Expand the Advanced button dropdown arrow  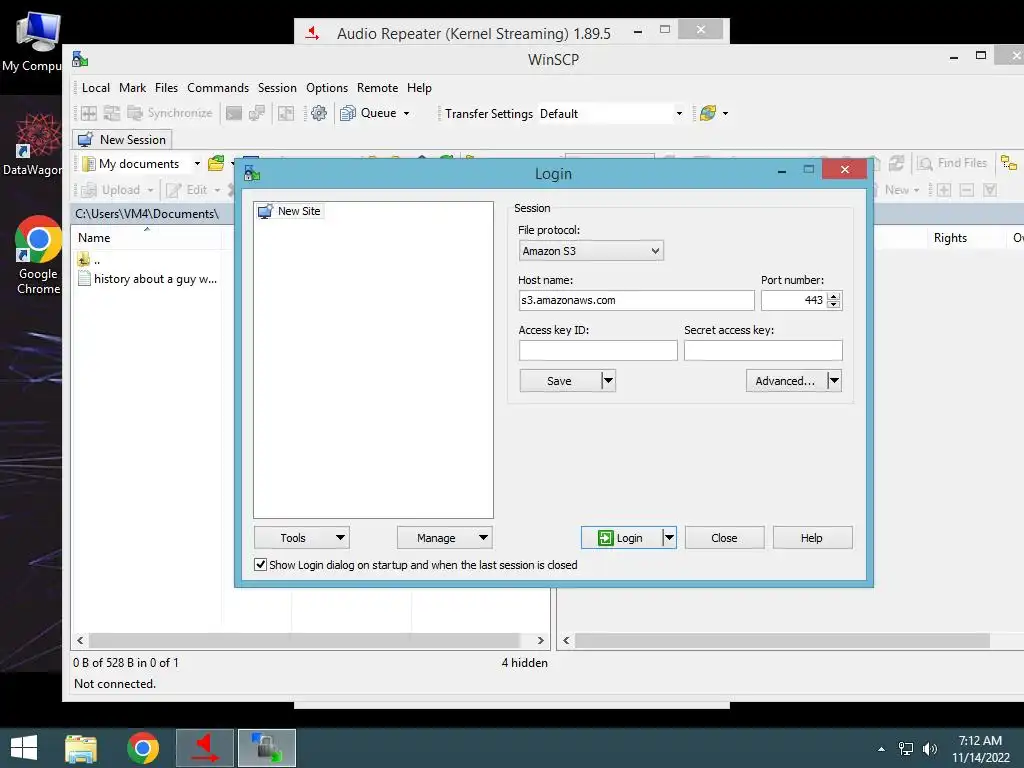point(834,381)
